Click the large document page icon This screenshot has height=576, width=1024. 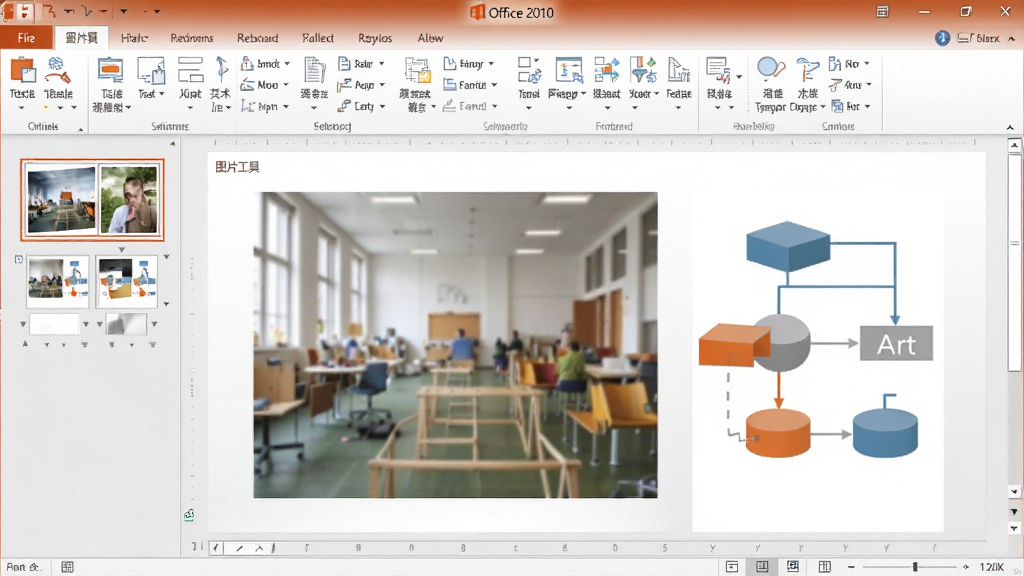coord(314,71)
